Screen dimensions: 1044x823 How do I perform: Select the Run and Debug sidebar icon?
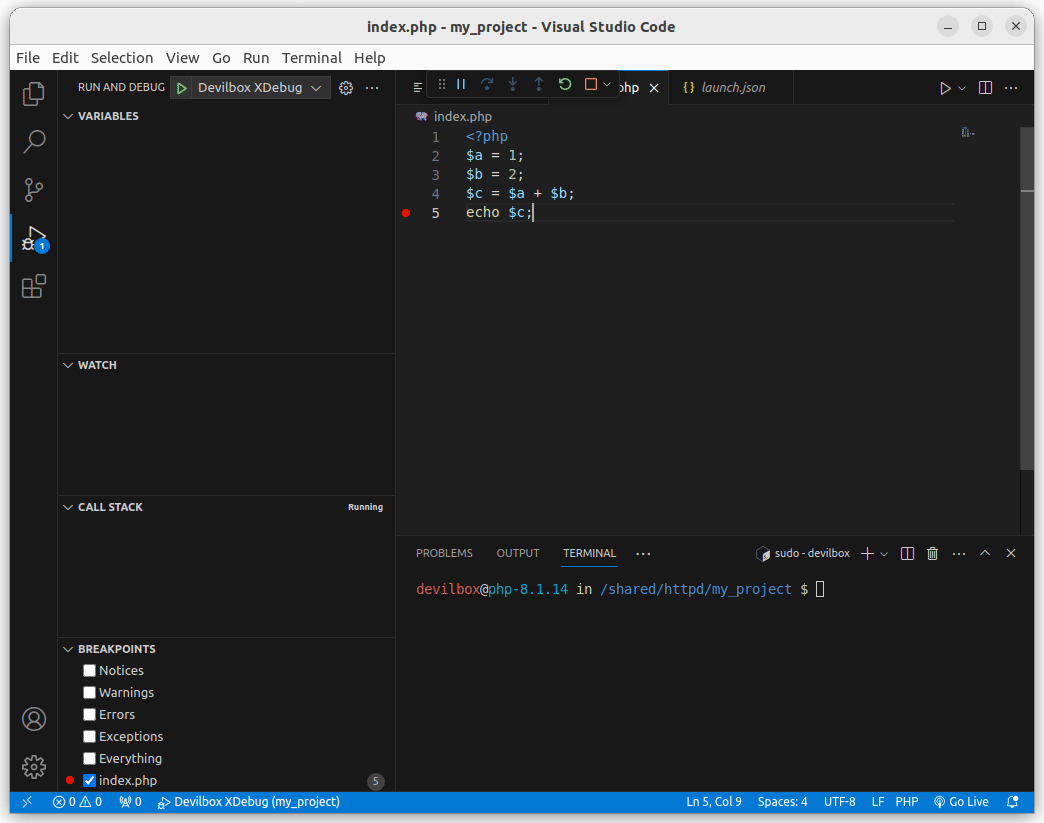tap(34, 238)
